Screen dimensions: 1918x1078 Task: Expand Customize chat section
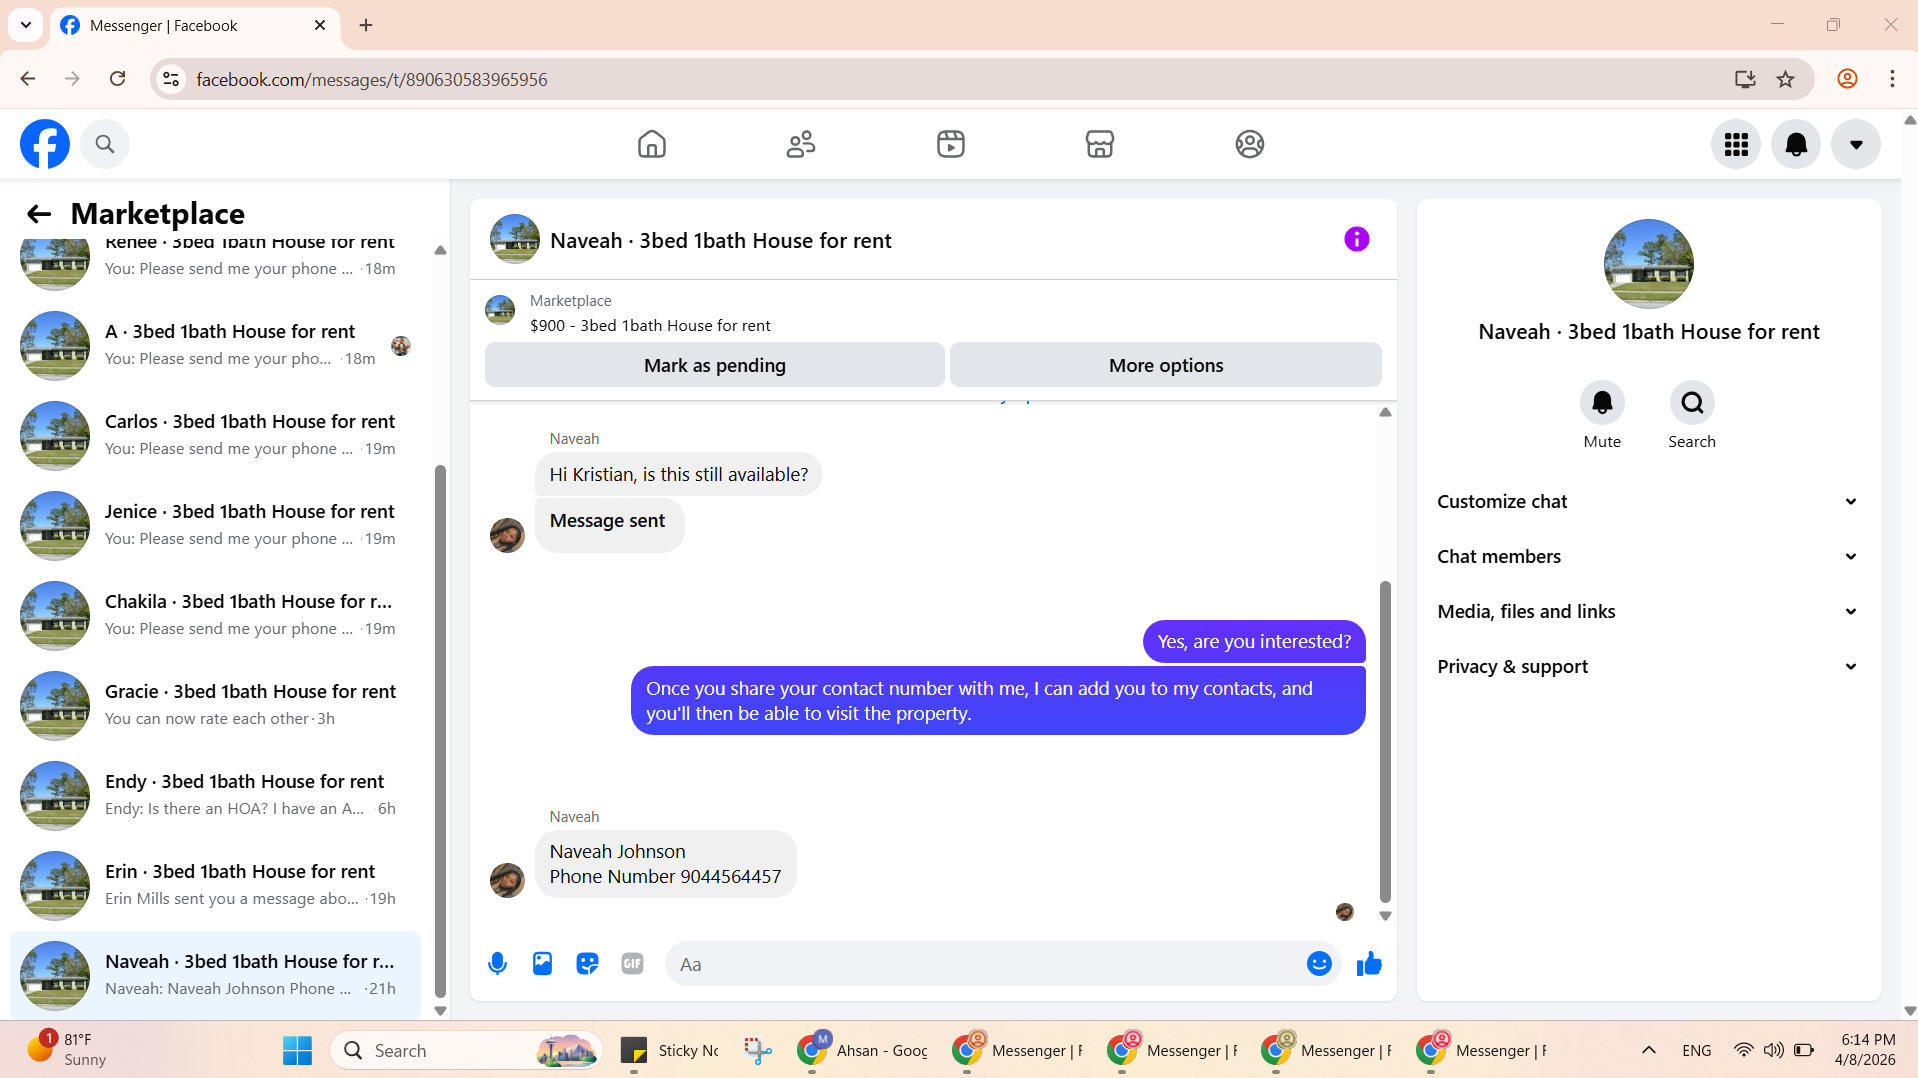(1648, 502)
